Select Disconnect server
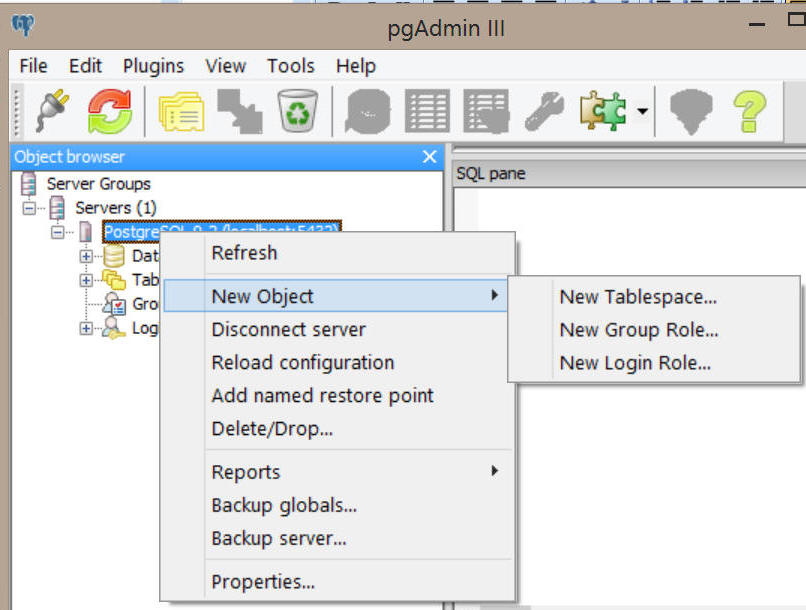Viewport: 806px width, 610px height. [x=338, y=329]
